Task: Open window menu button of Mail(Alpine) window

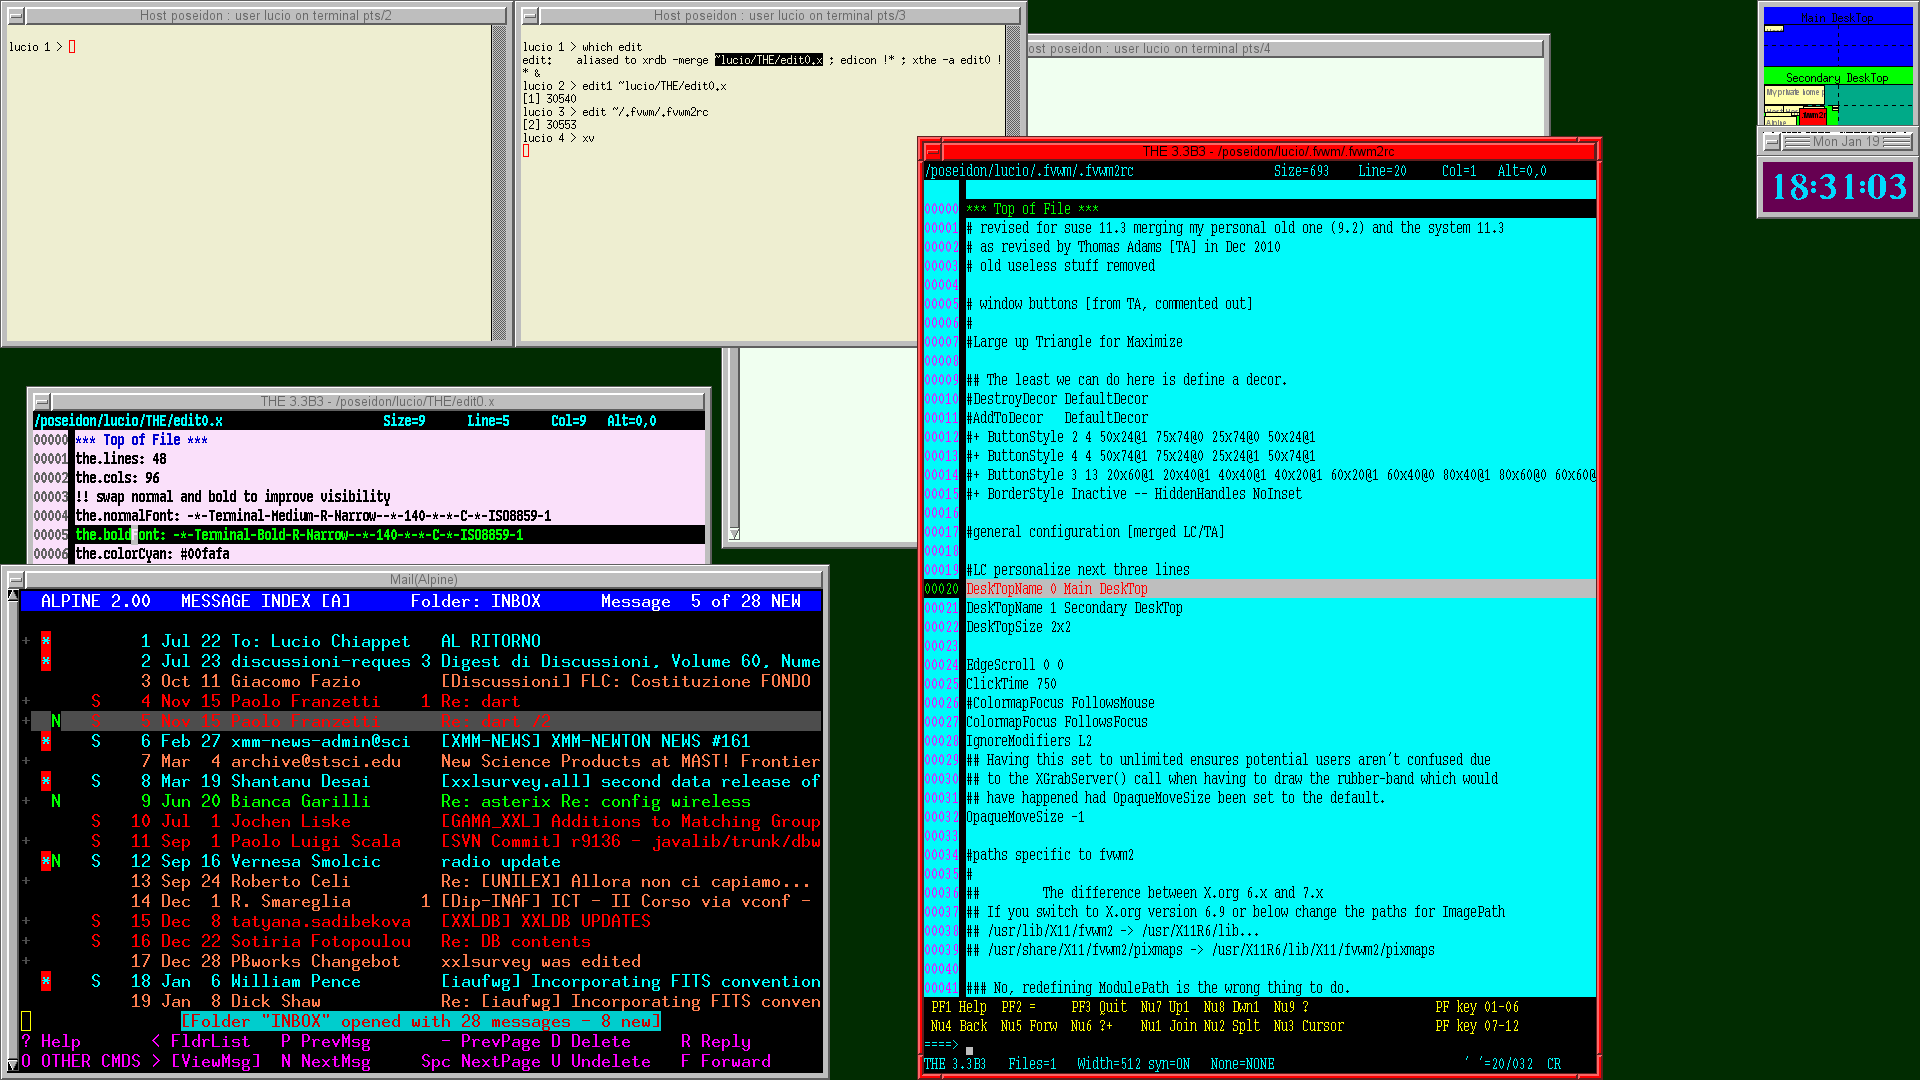Action: (x=16, y=579)
